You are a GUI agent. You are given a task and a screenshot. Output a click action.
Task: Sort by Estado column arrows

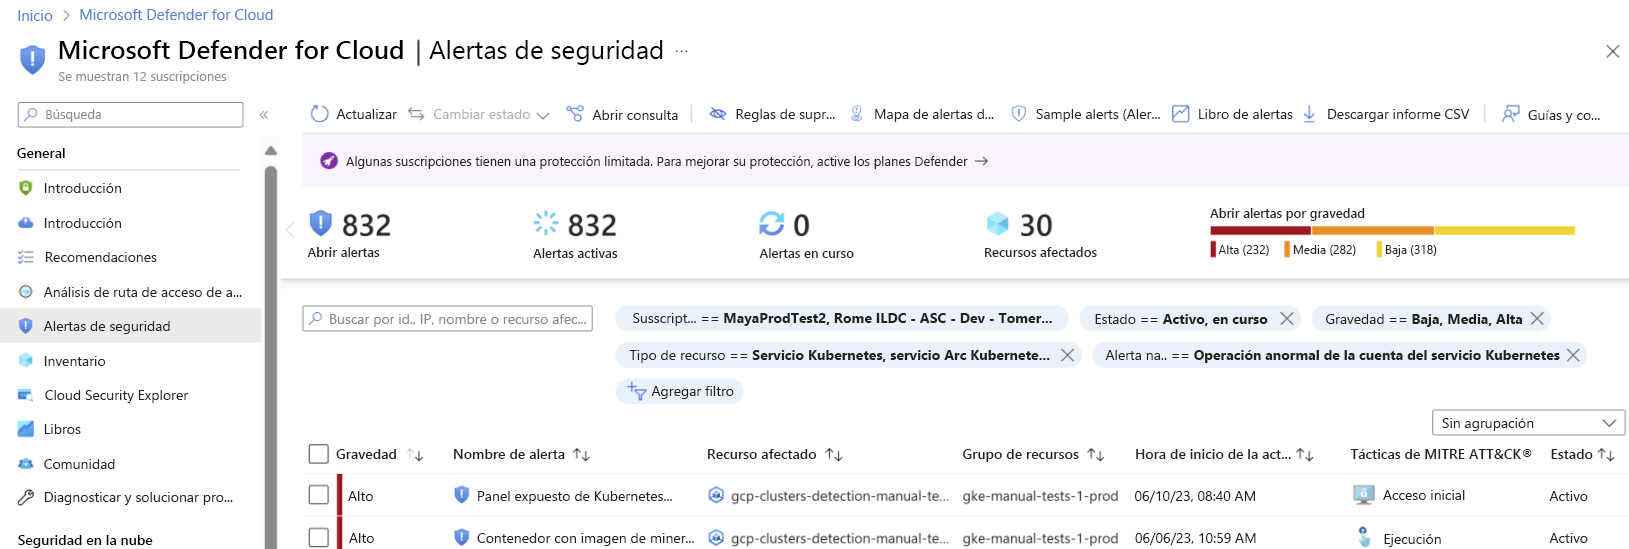tap(1606, 455)
